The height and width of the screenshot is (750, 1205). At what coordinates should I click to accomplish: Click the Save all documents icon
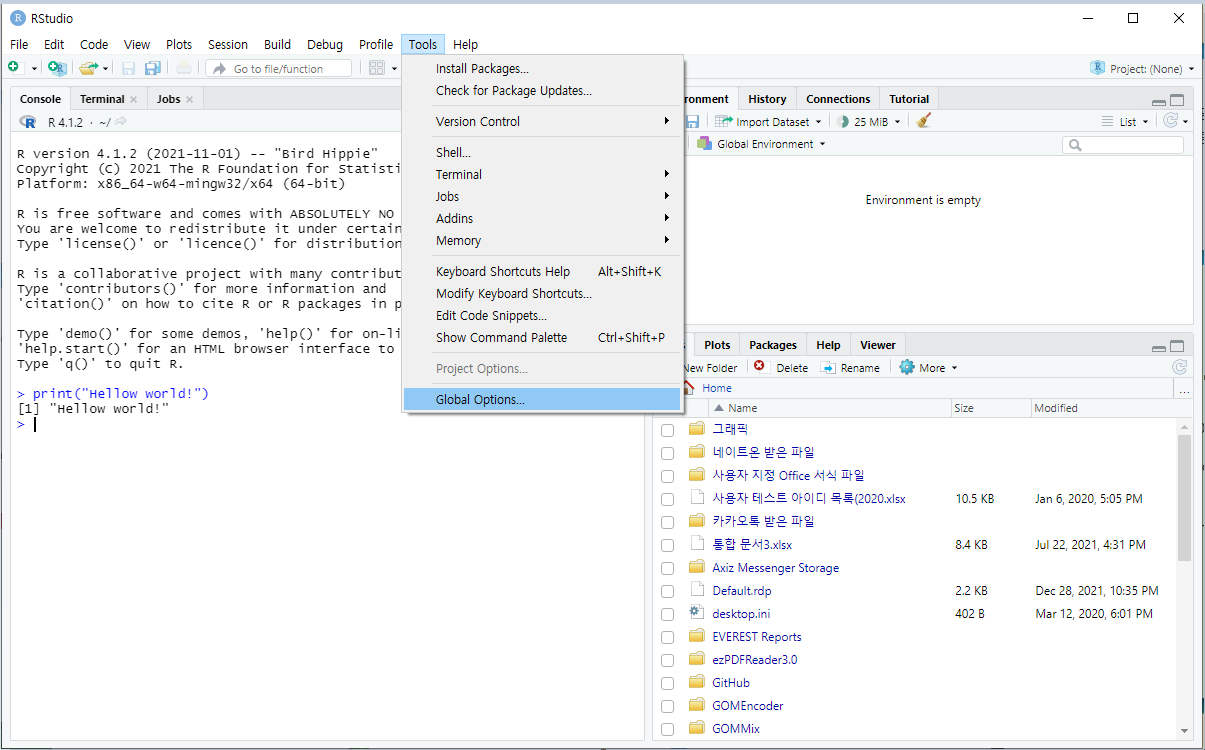click(153, 68)
